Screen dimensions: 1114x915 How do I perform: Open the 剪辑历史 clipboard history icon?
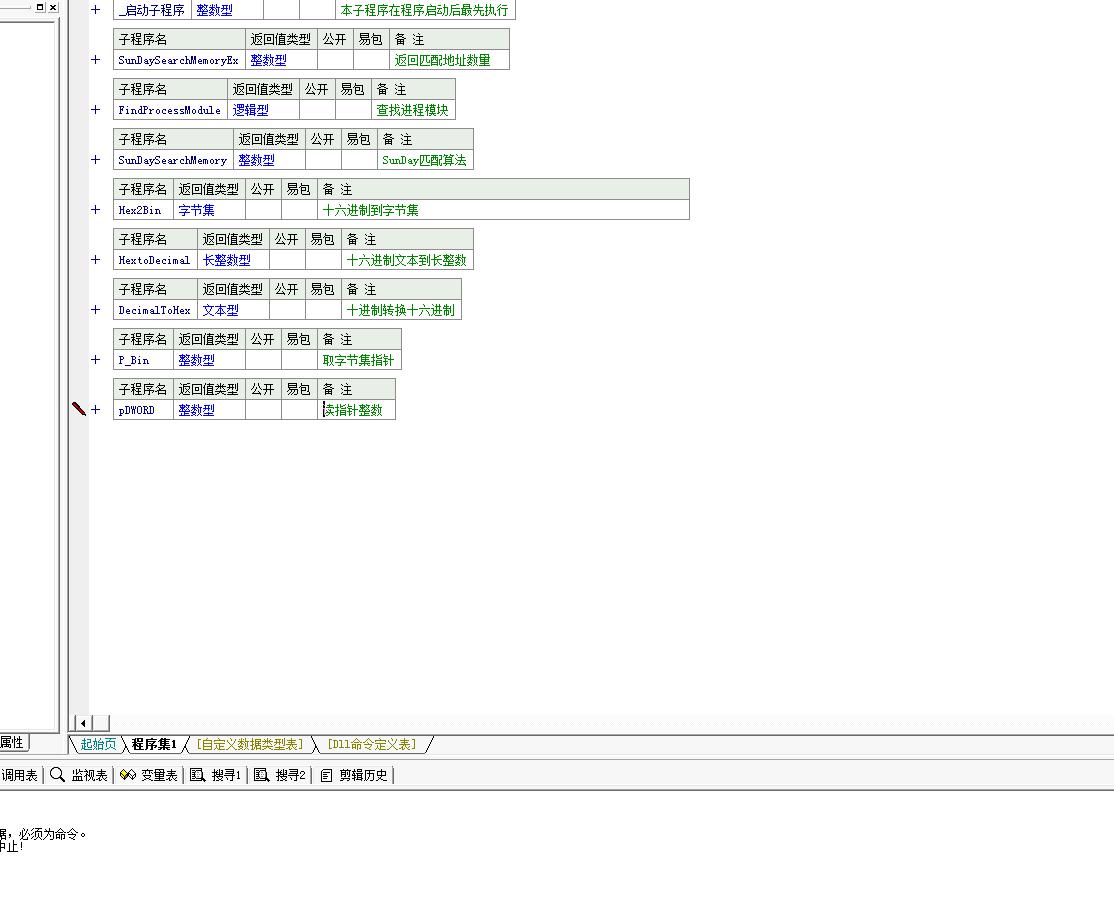(x=326, y=775)
